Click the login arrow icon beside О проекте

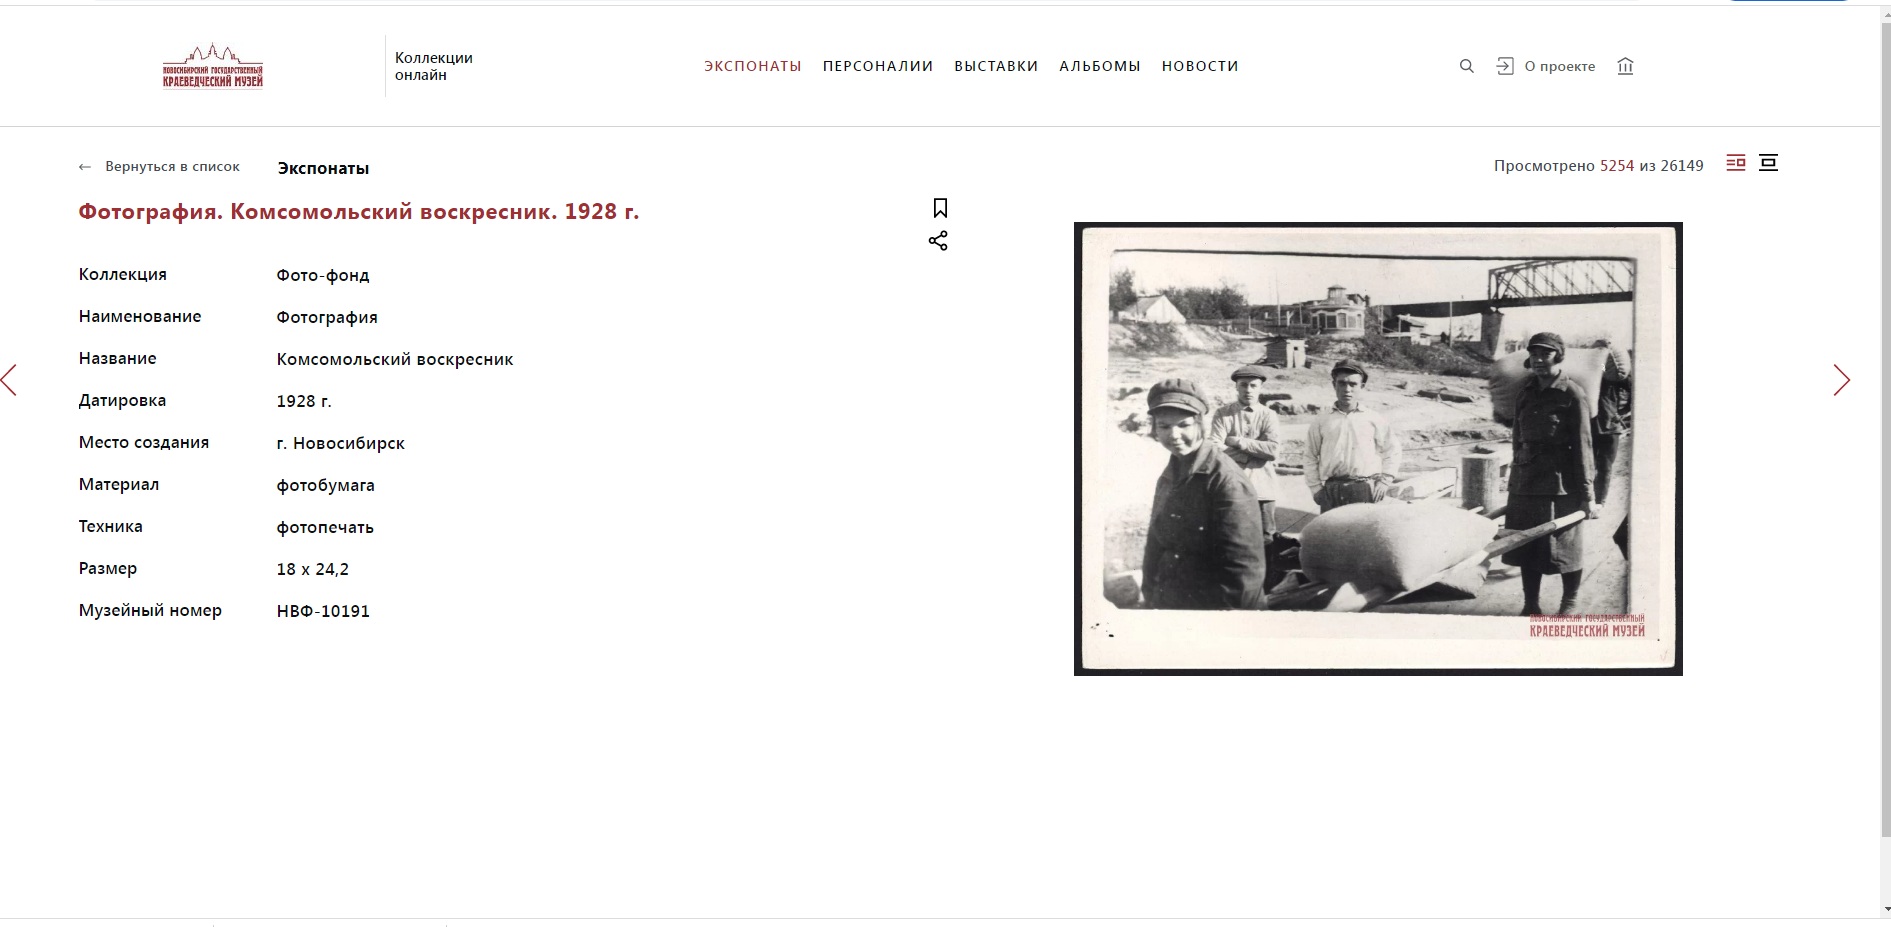[1505, 66]
